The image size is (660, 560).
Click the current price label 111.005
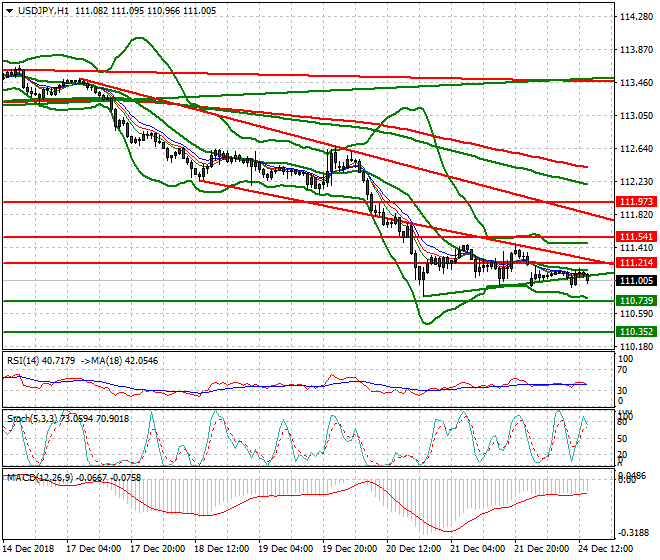click(x=636, y=281)
